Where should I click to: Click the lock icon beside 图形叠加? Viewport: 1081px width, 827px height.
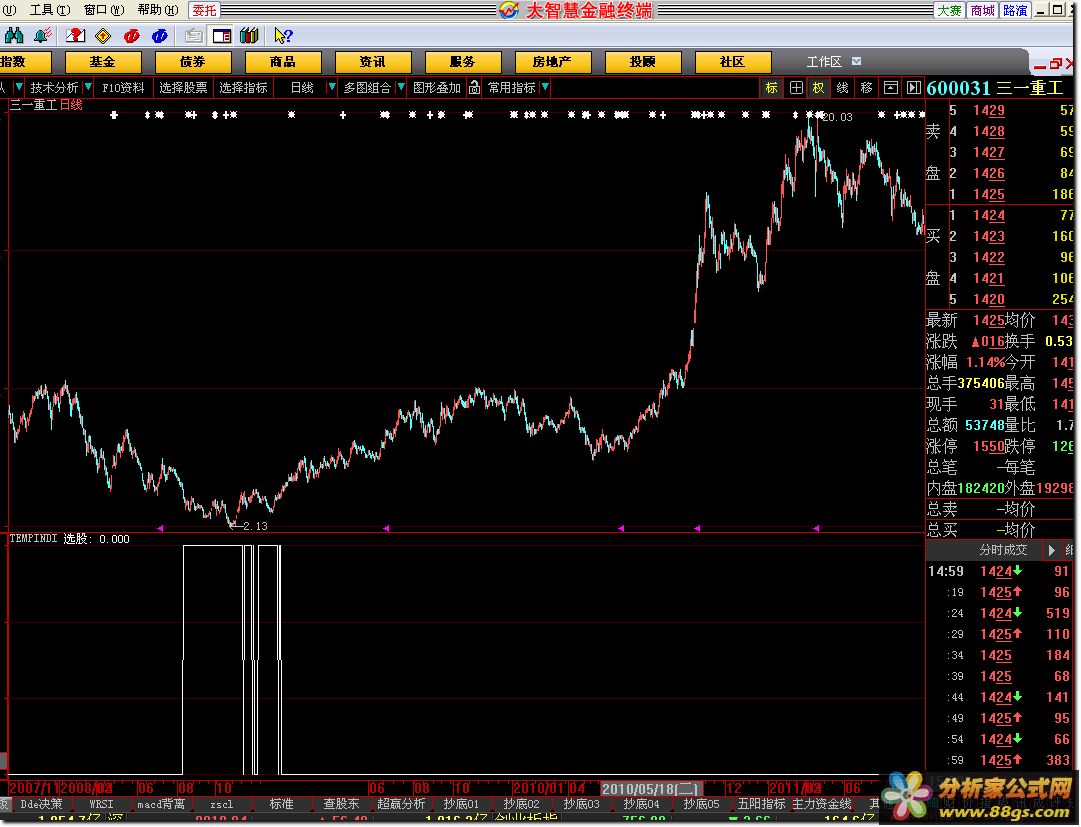[x=474, y=88]
